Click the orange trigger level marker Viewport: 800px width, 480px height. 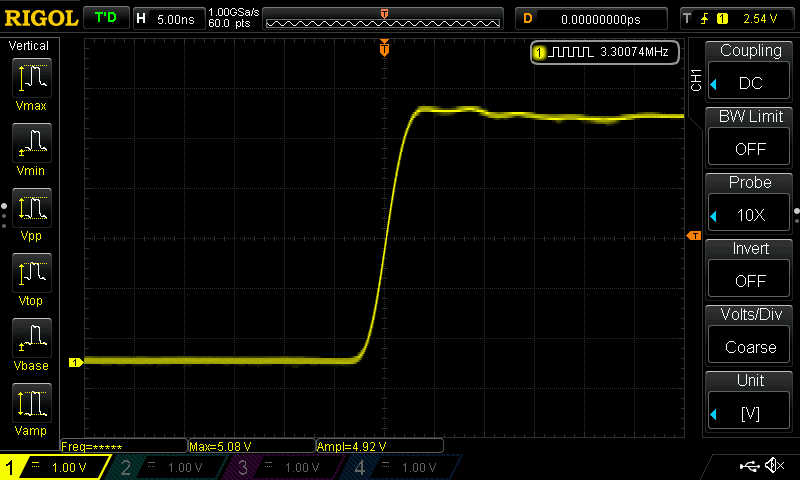pos(693,235)
